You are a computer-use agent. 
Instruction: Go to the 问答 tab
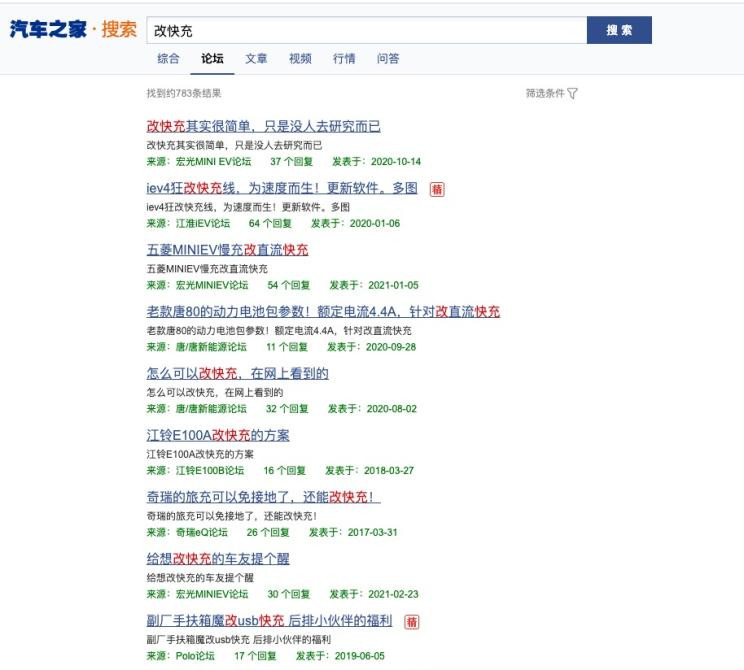tap(388, 58)
